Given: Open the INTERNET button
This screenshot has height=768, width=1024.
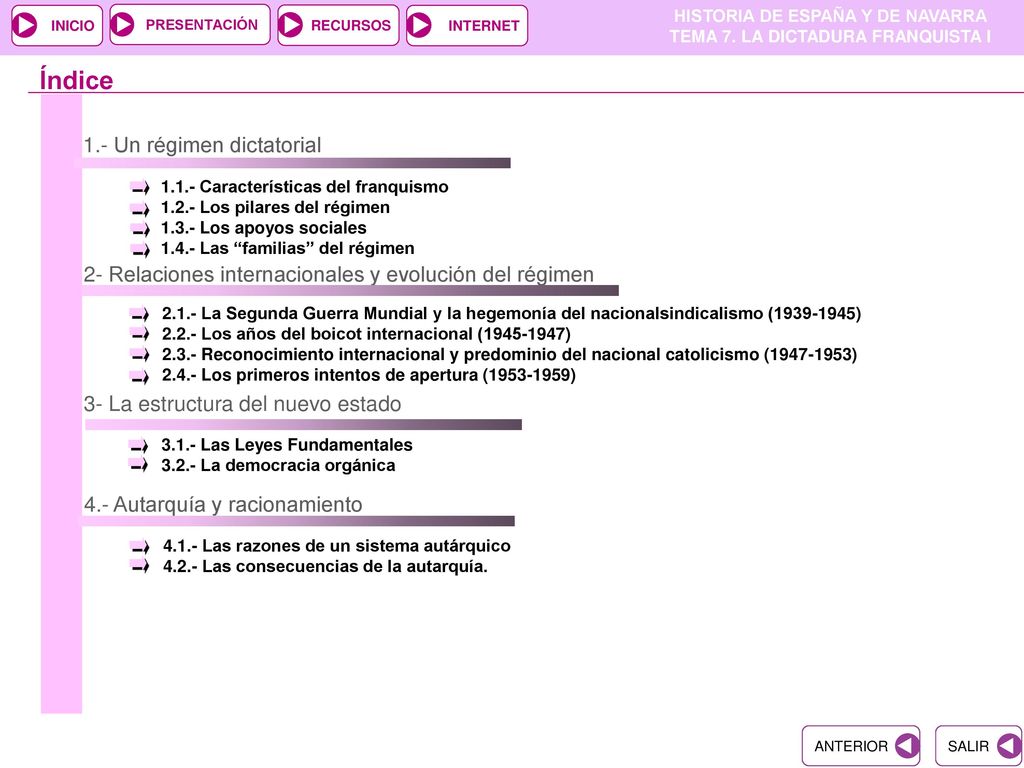Looking at the screenshot, I should coord(467,25).
